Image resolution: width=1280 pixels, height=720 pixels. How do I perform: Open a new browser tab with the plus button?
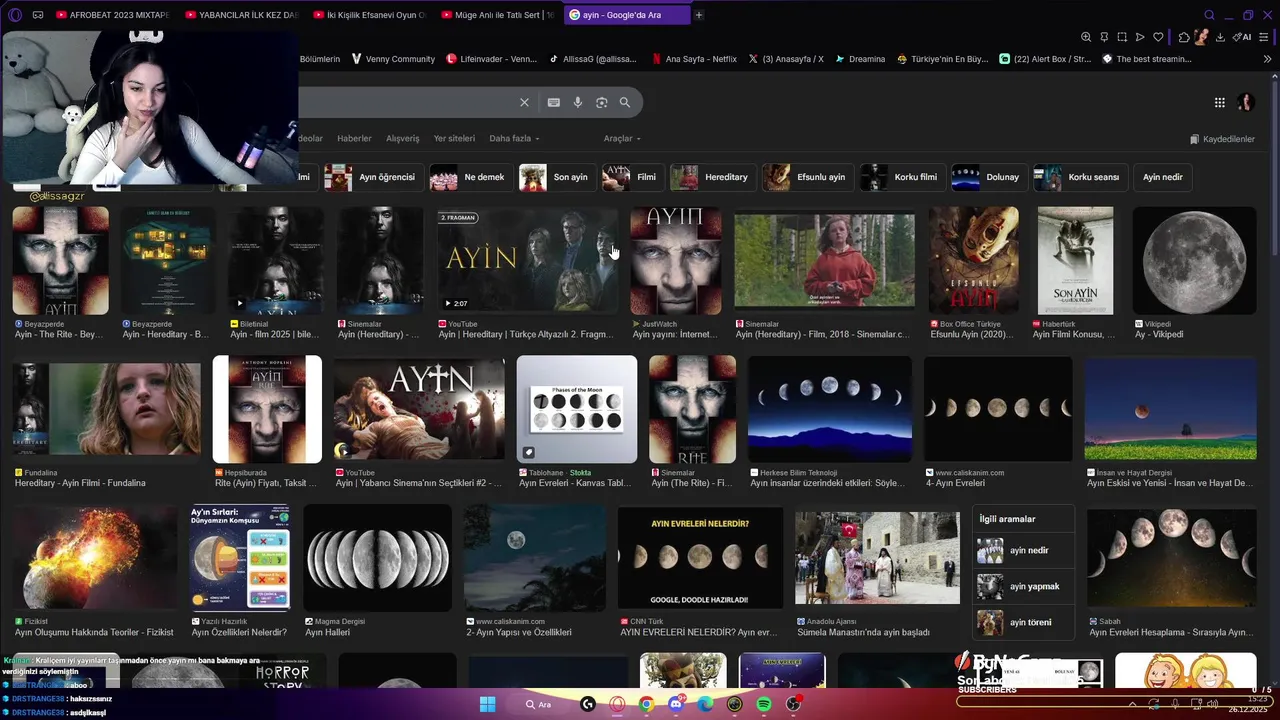click(698, 15)
